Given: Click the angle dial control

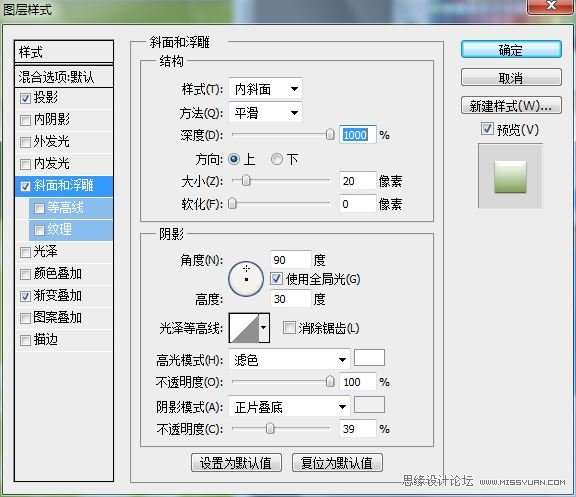Looking at the screenshot, I should tap(246, 279).
